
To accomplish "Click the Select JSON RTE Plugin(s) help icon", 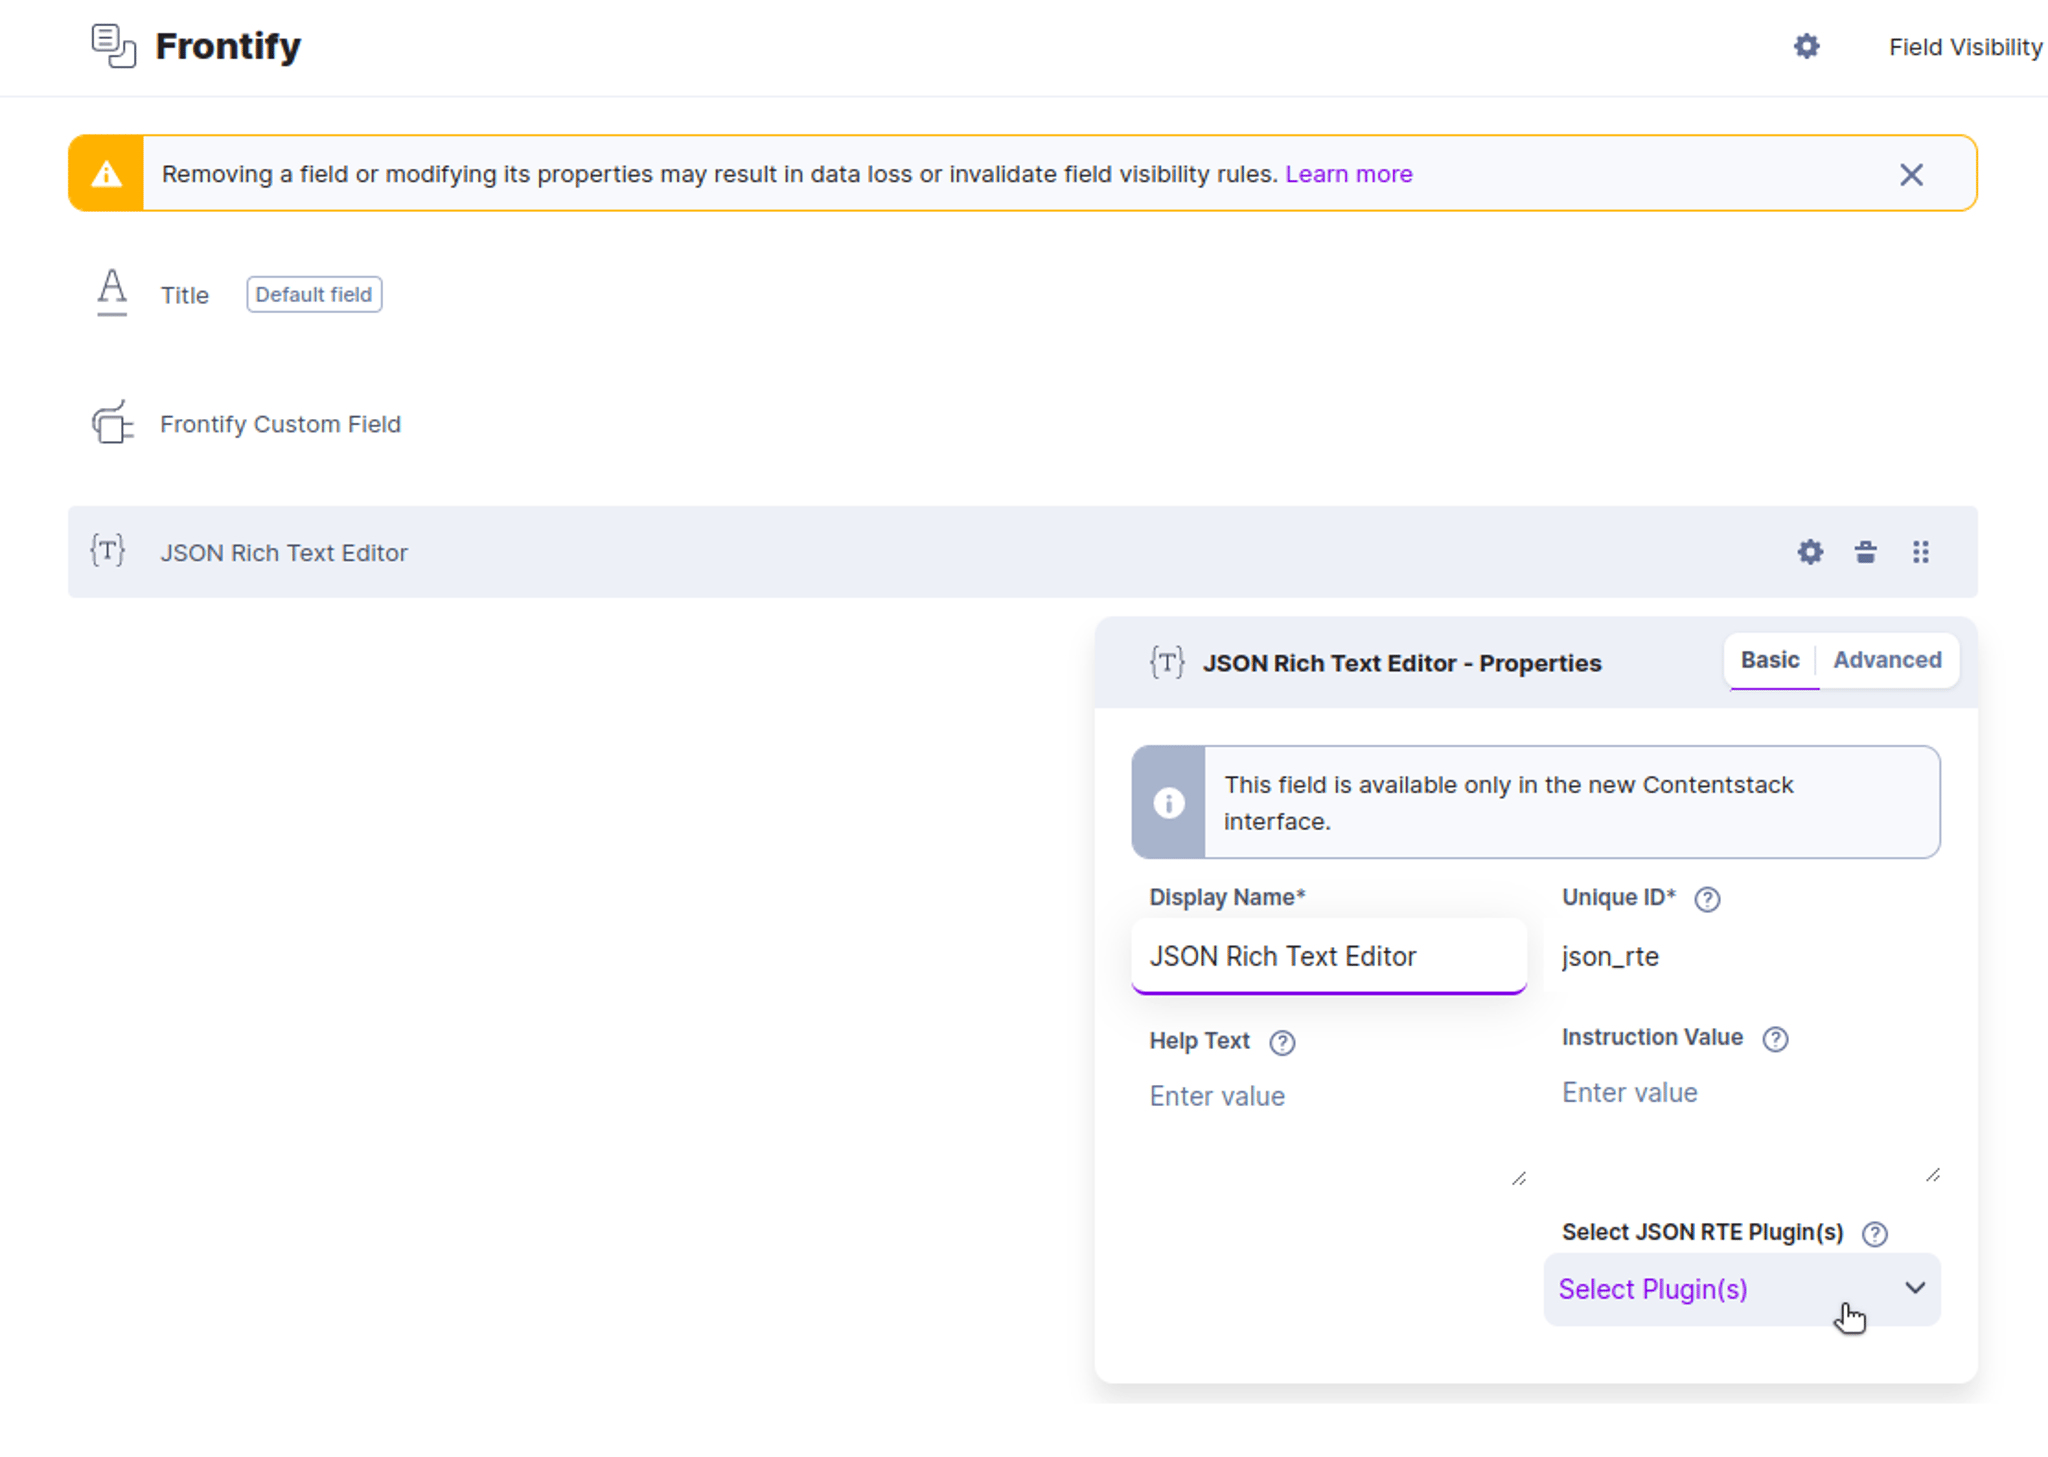I will click(x=1875, y=1234).
